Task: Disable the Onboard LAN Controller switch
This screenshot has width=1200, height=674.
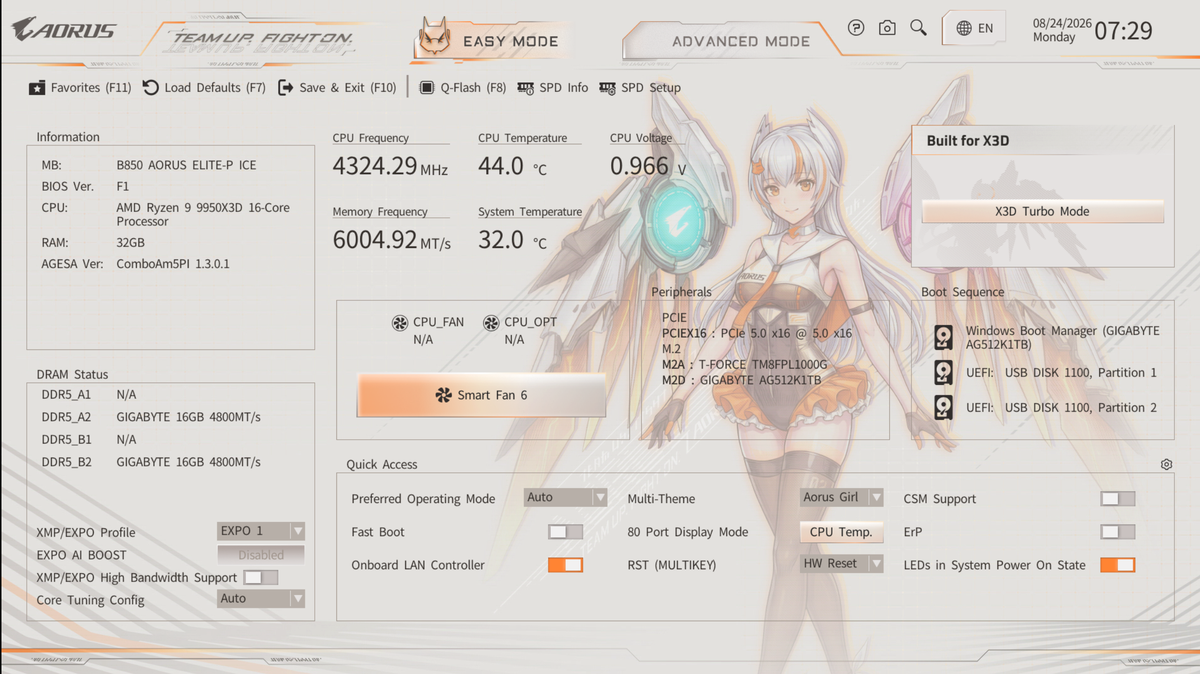Action: point(565,565)
